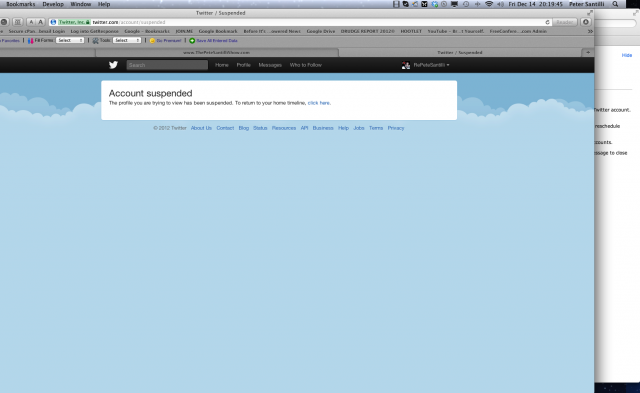Open DRUDGE REPORT 2012 bookmark
The height and width of the screenshot is (393, 640).
[368, 31]
